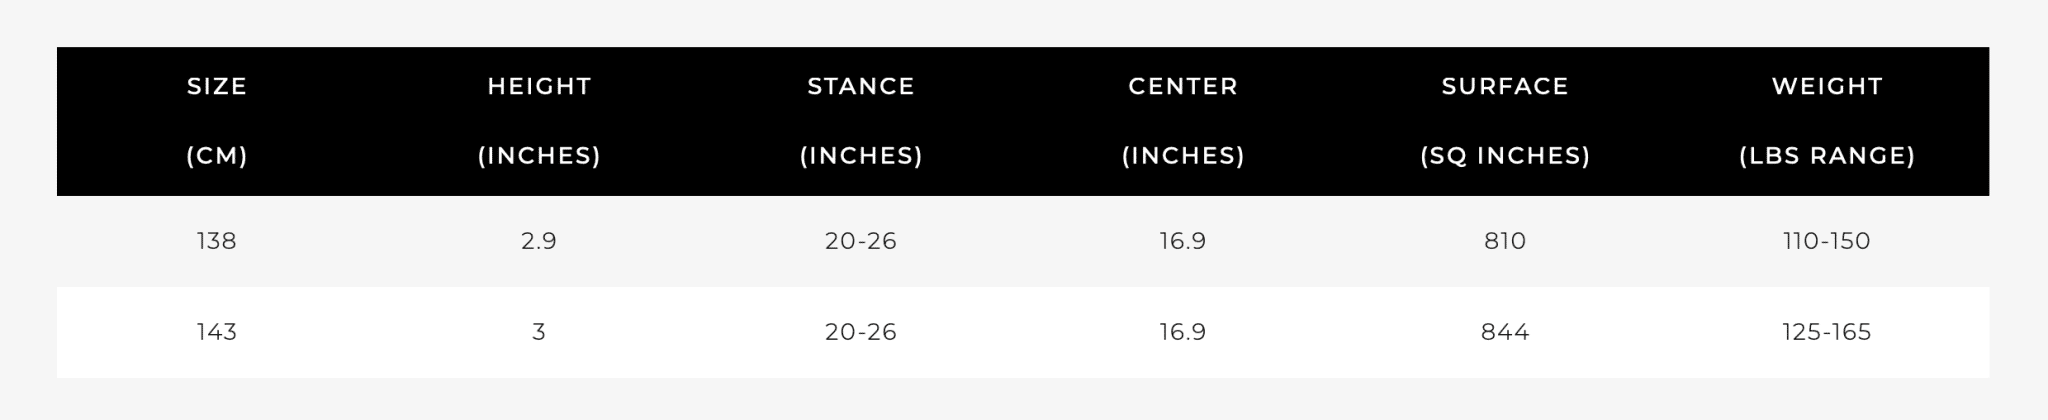Click the 125-165 weight range
The image size is (2048, 420).
1827,332
